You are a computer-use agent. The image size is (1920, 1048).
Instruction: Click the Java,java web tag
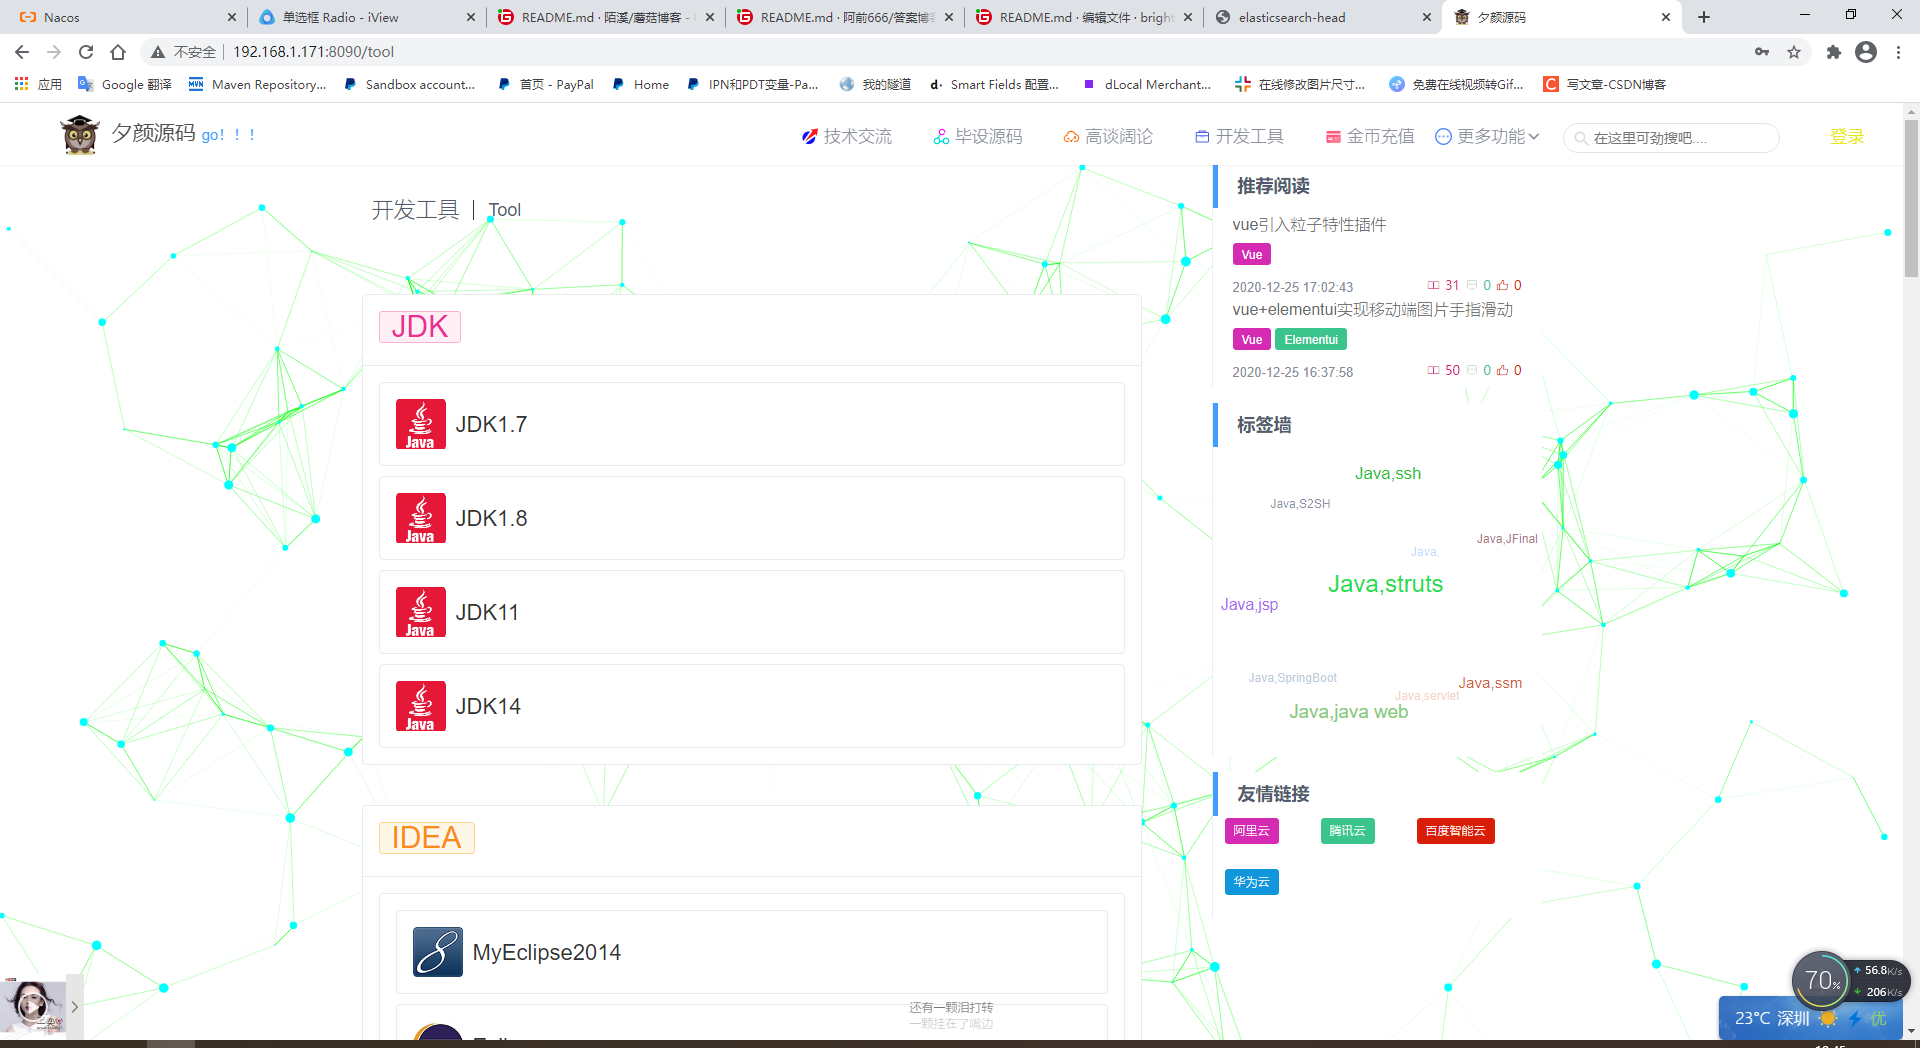1348,712
